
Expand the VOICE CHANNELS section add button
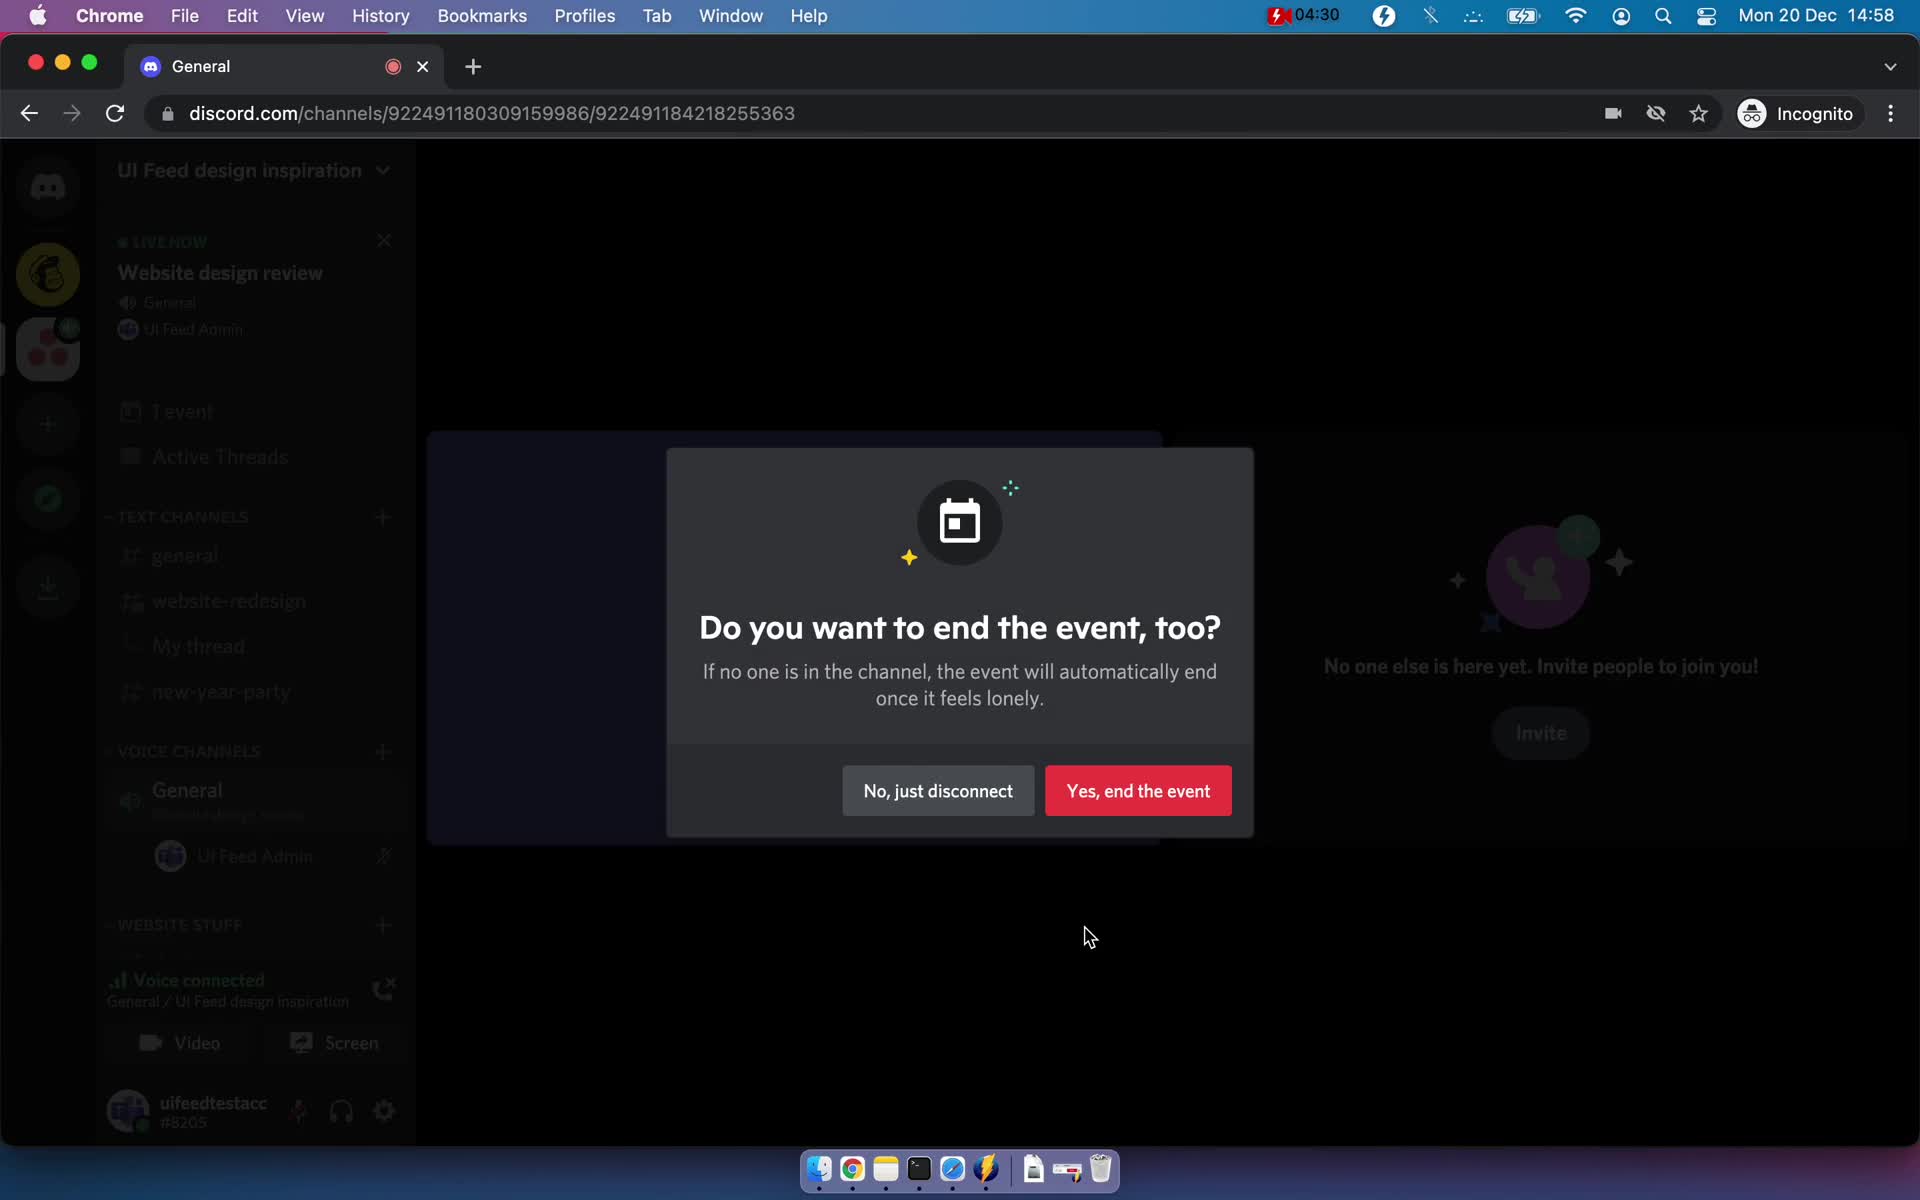coord(383,752)
